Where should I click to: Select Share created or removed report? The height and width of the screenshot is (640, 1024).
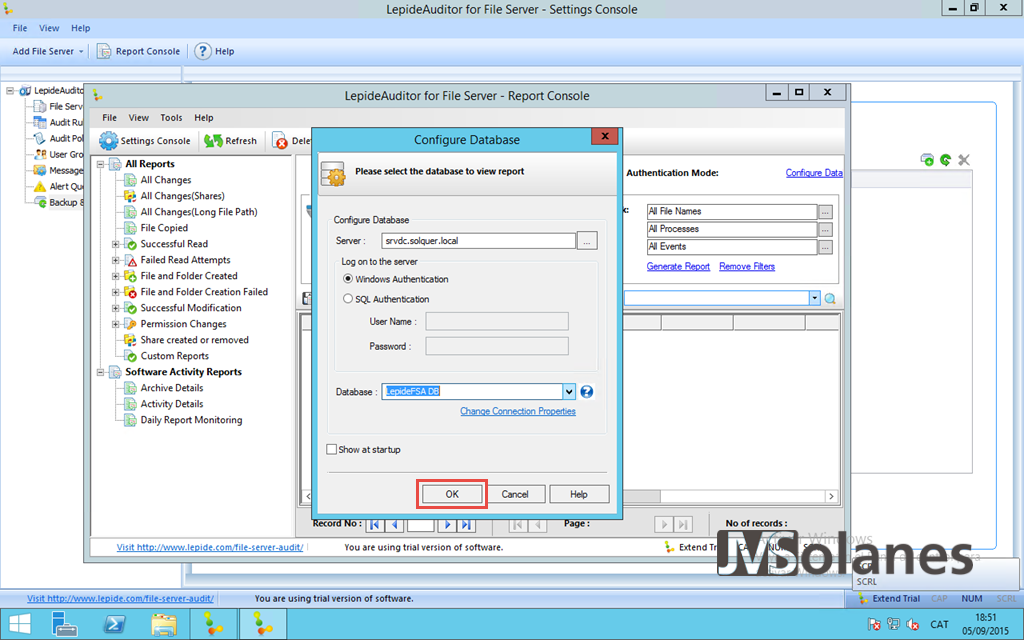(x=194, y=340)
